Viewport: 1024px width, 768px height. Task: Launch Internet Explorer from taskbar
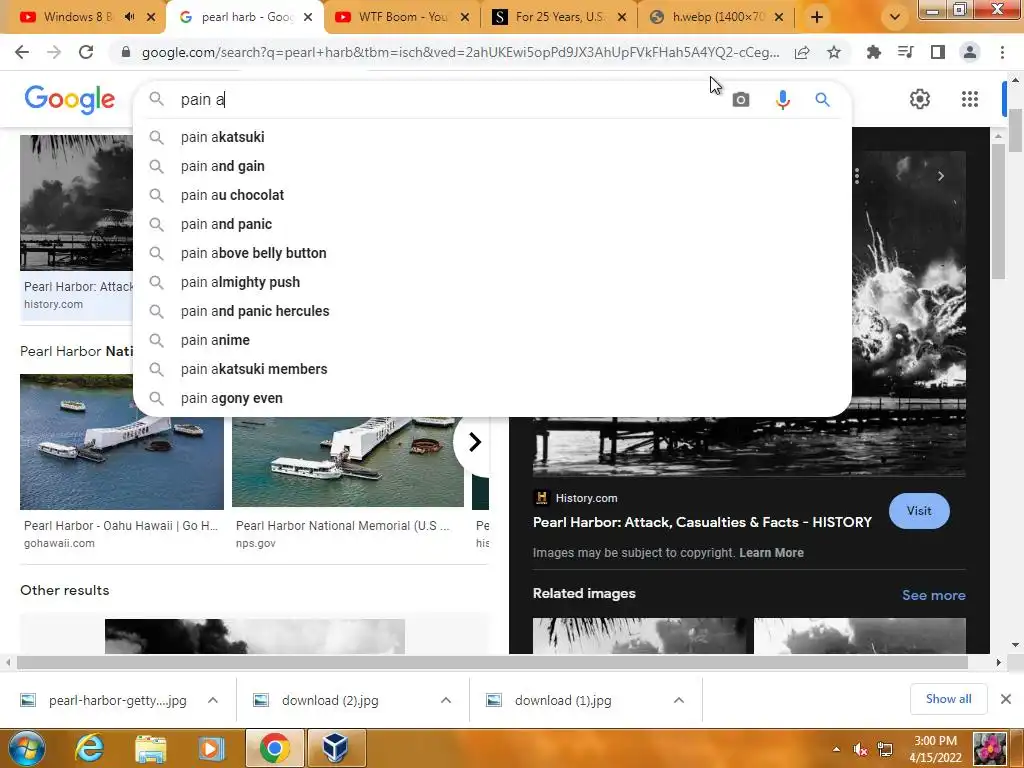pos(89,748)
